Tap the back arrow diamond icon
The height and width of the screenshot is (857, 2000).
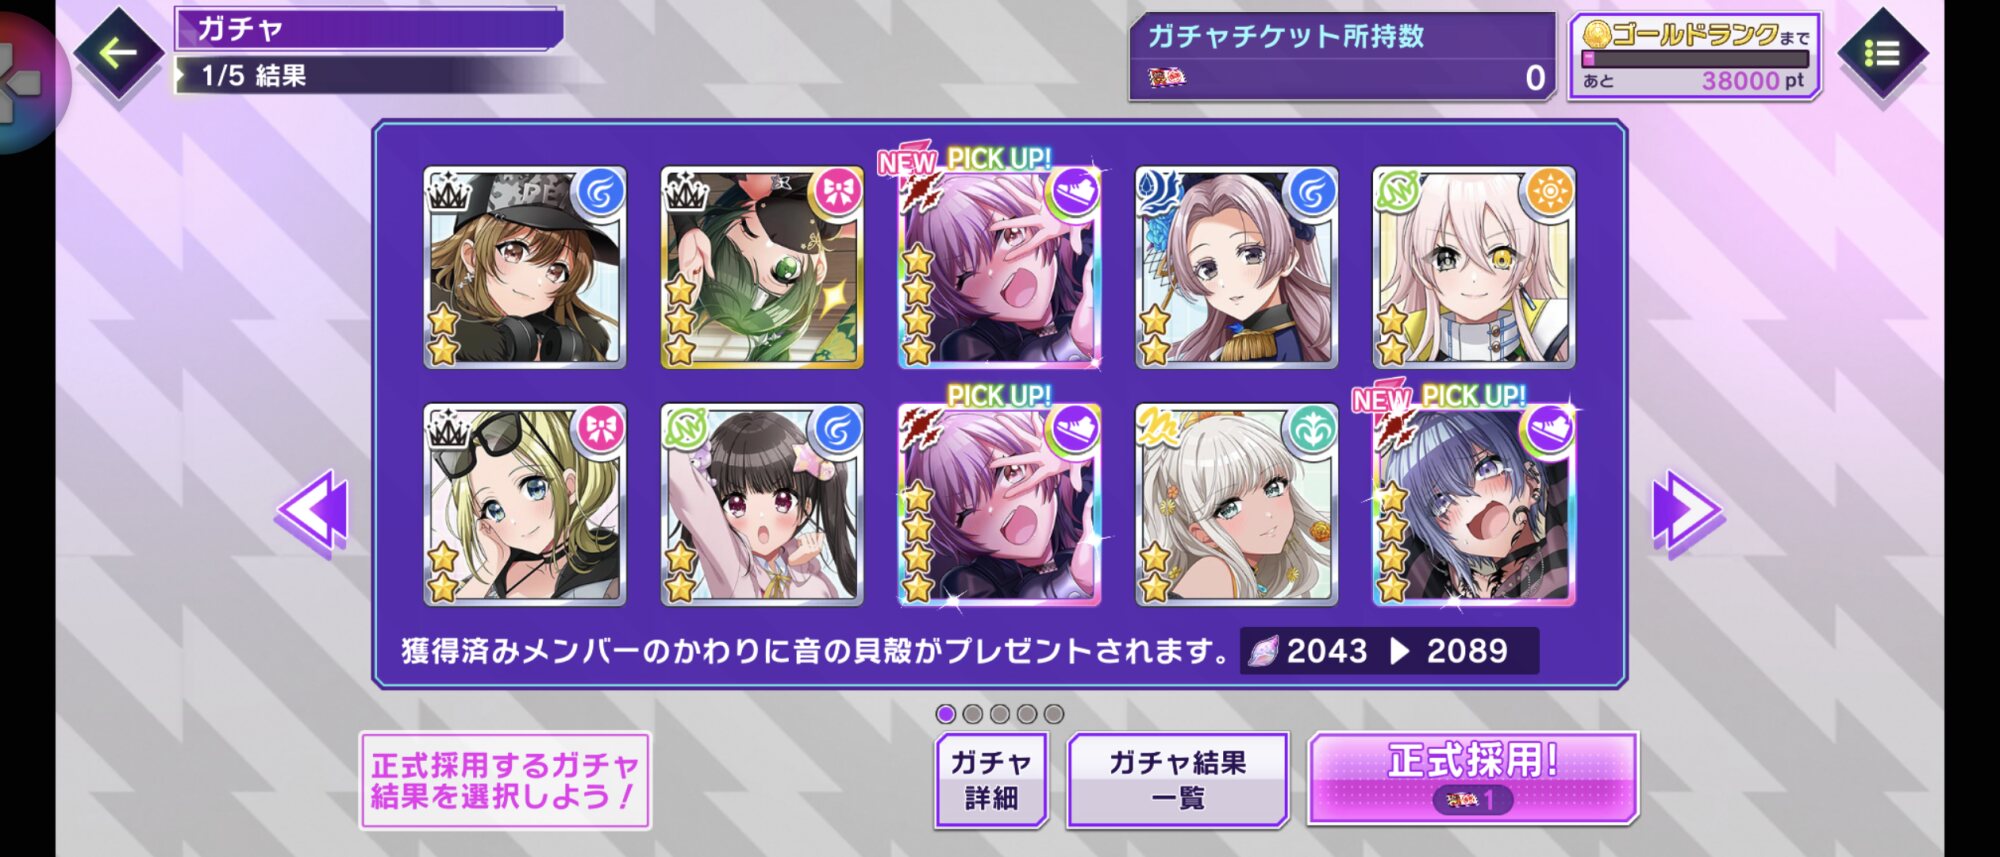pyautogui.click(x=118, y=52)
